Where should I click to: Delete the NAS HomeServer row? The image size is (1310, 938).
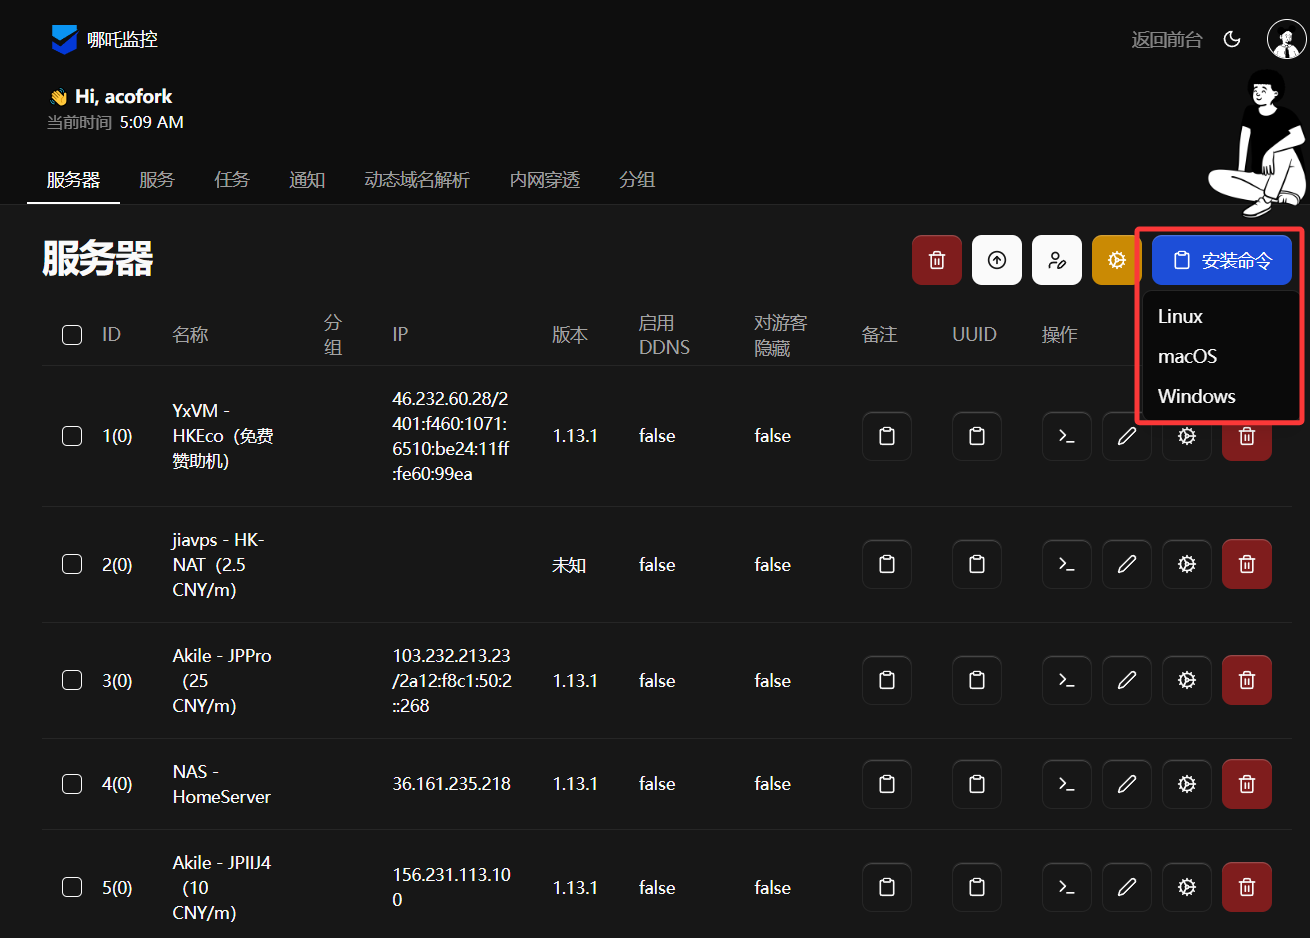coord(1246,784)
